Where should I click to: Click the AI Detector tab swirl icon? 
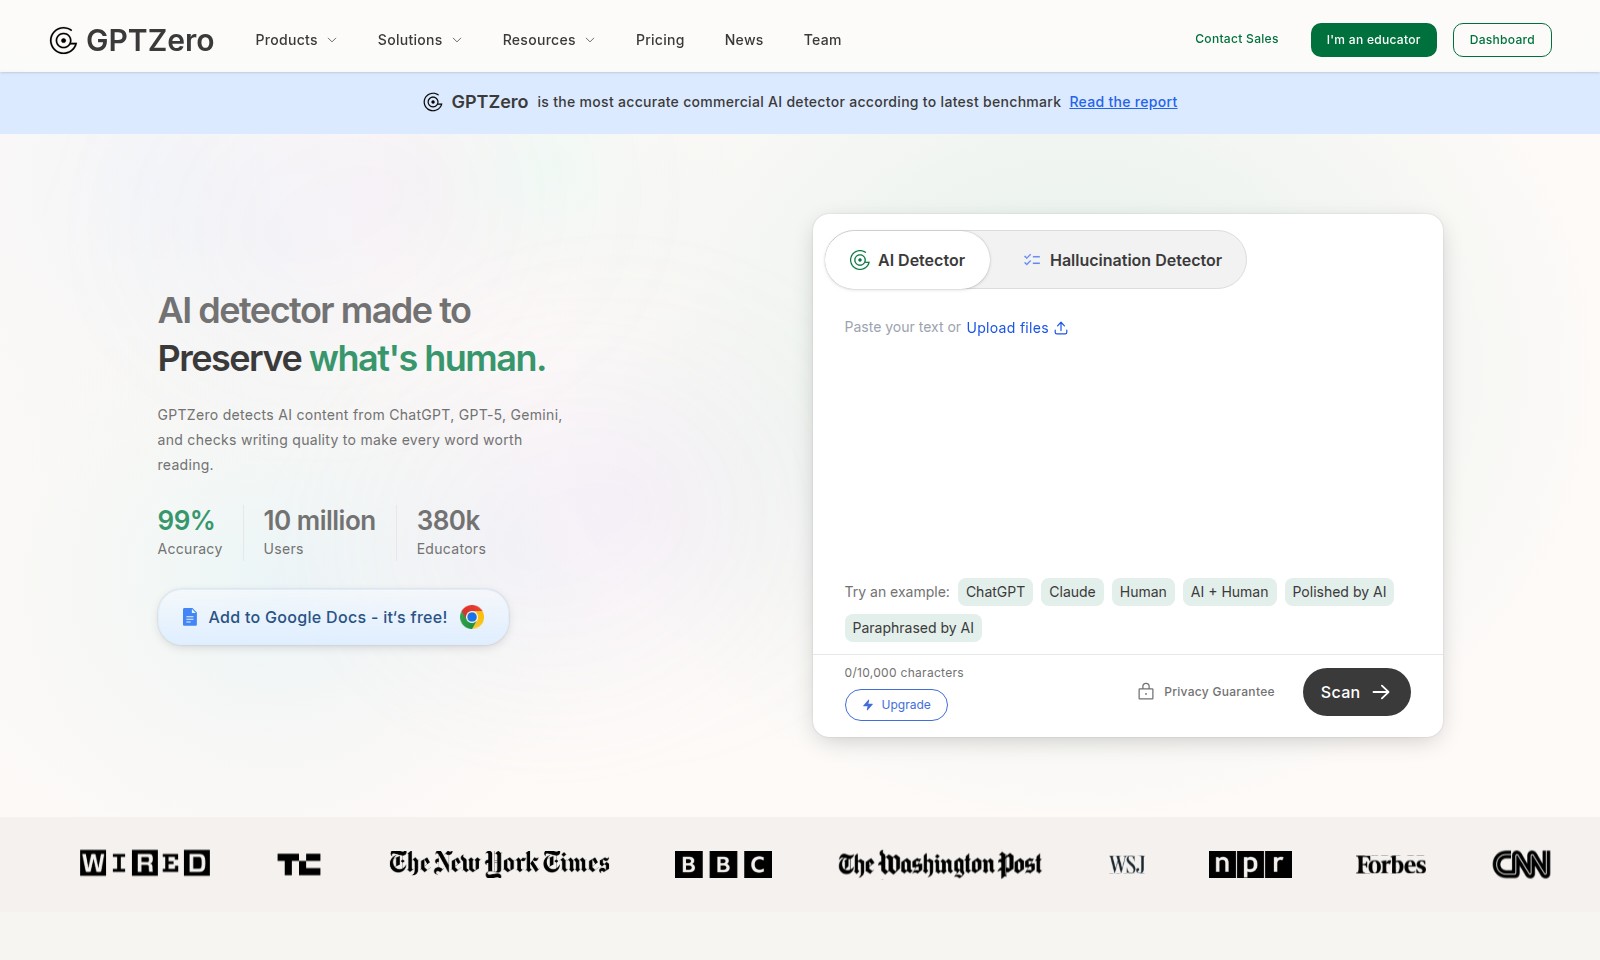(x=859, y=260)
